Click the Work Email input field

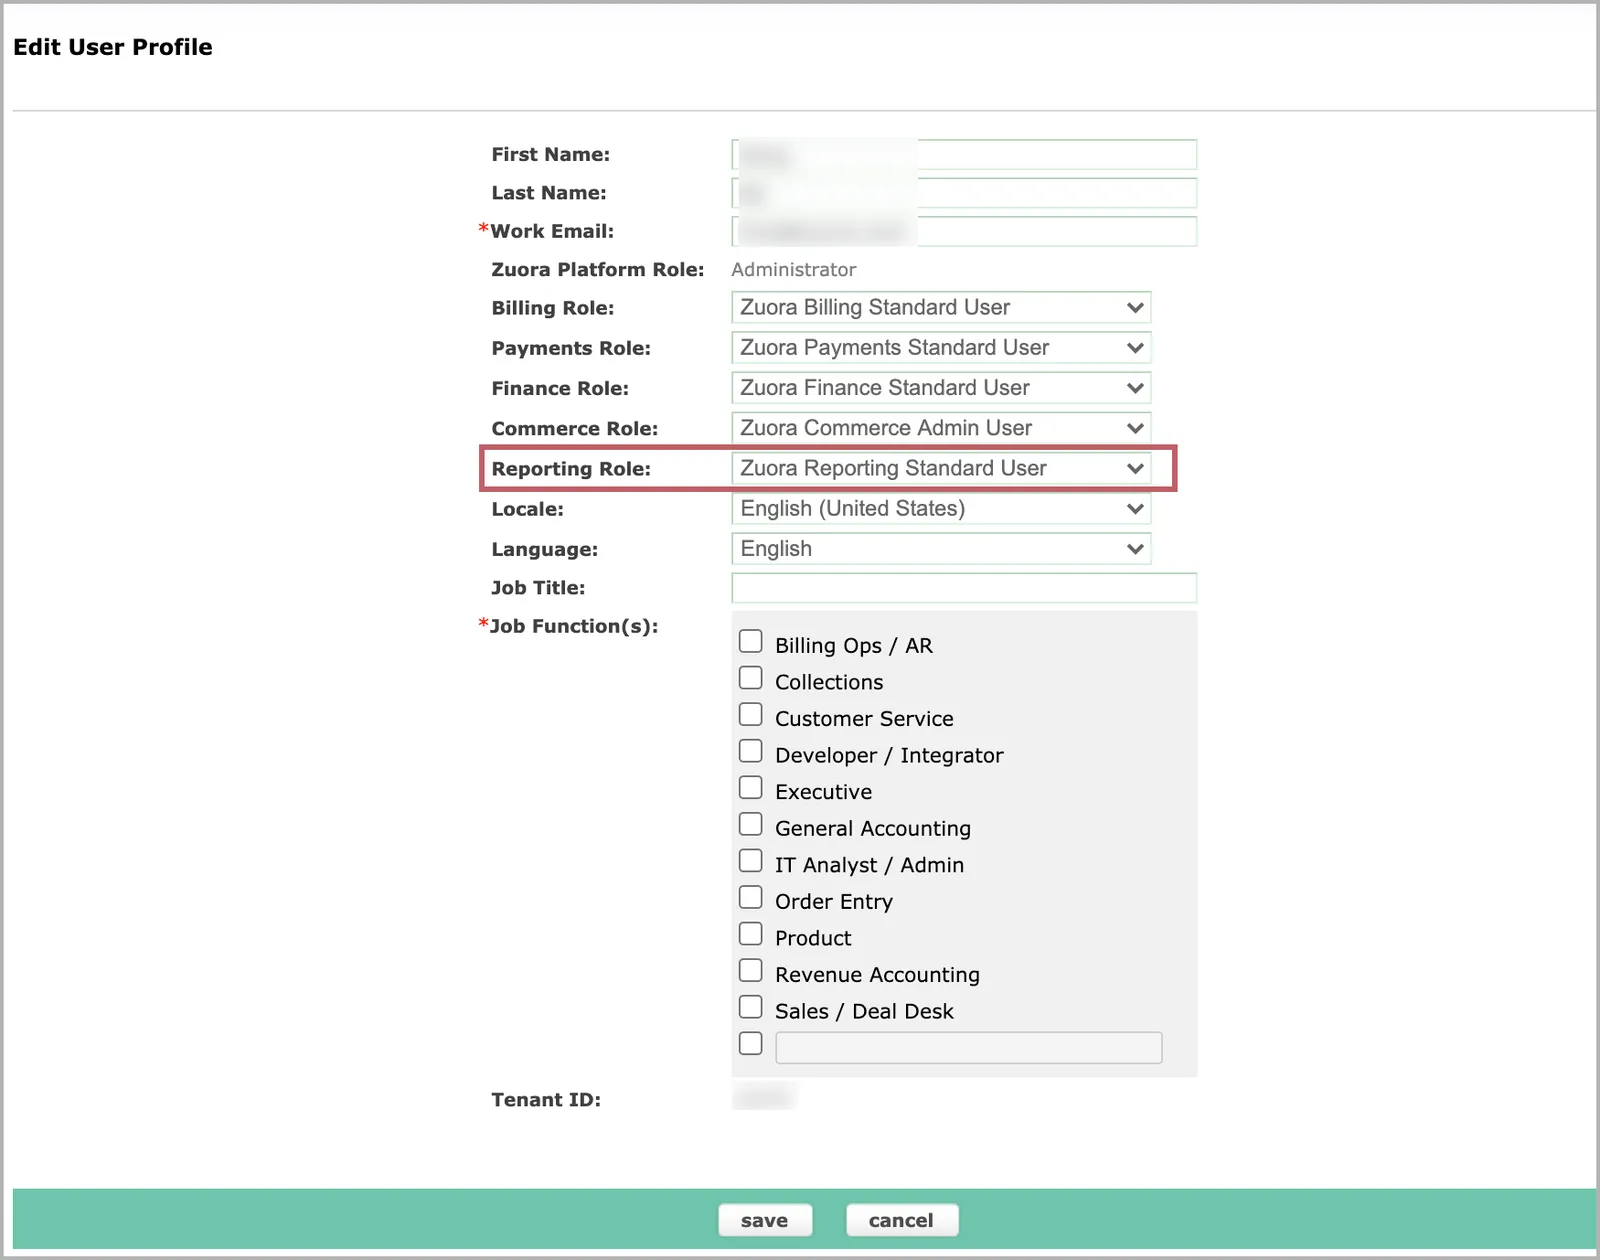(x=964, y=231)
